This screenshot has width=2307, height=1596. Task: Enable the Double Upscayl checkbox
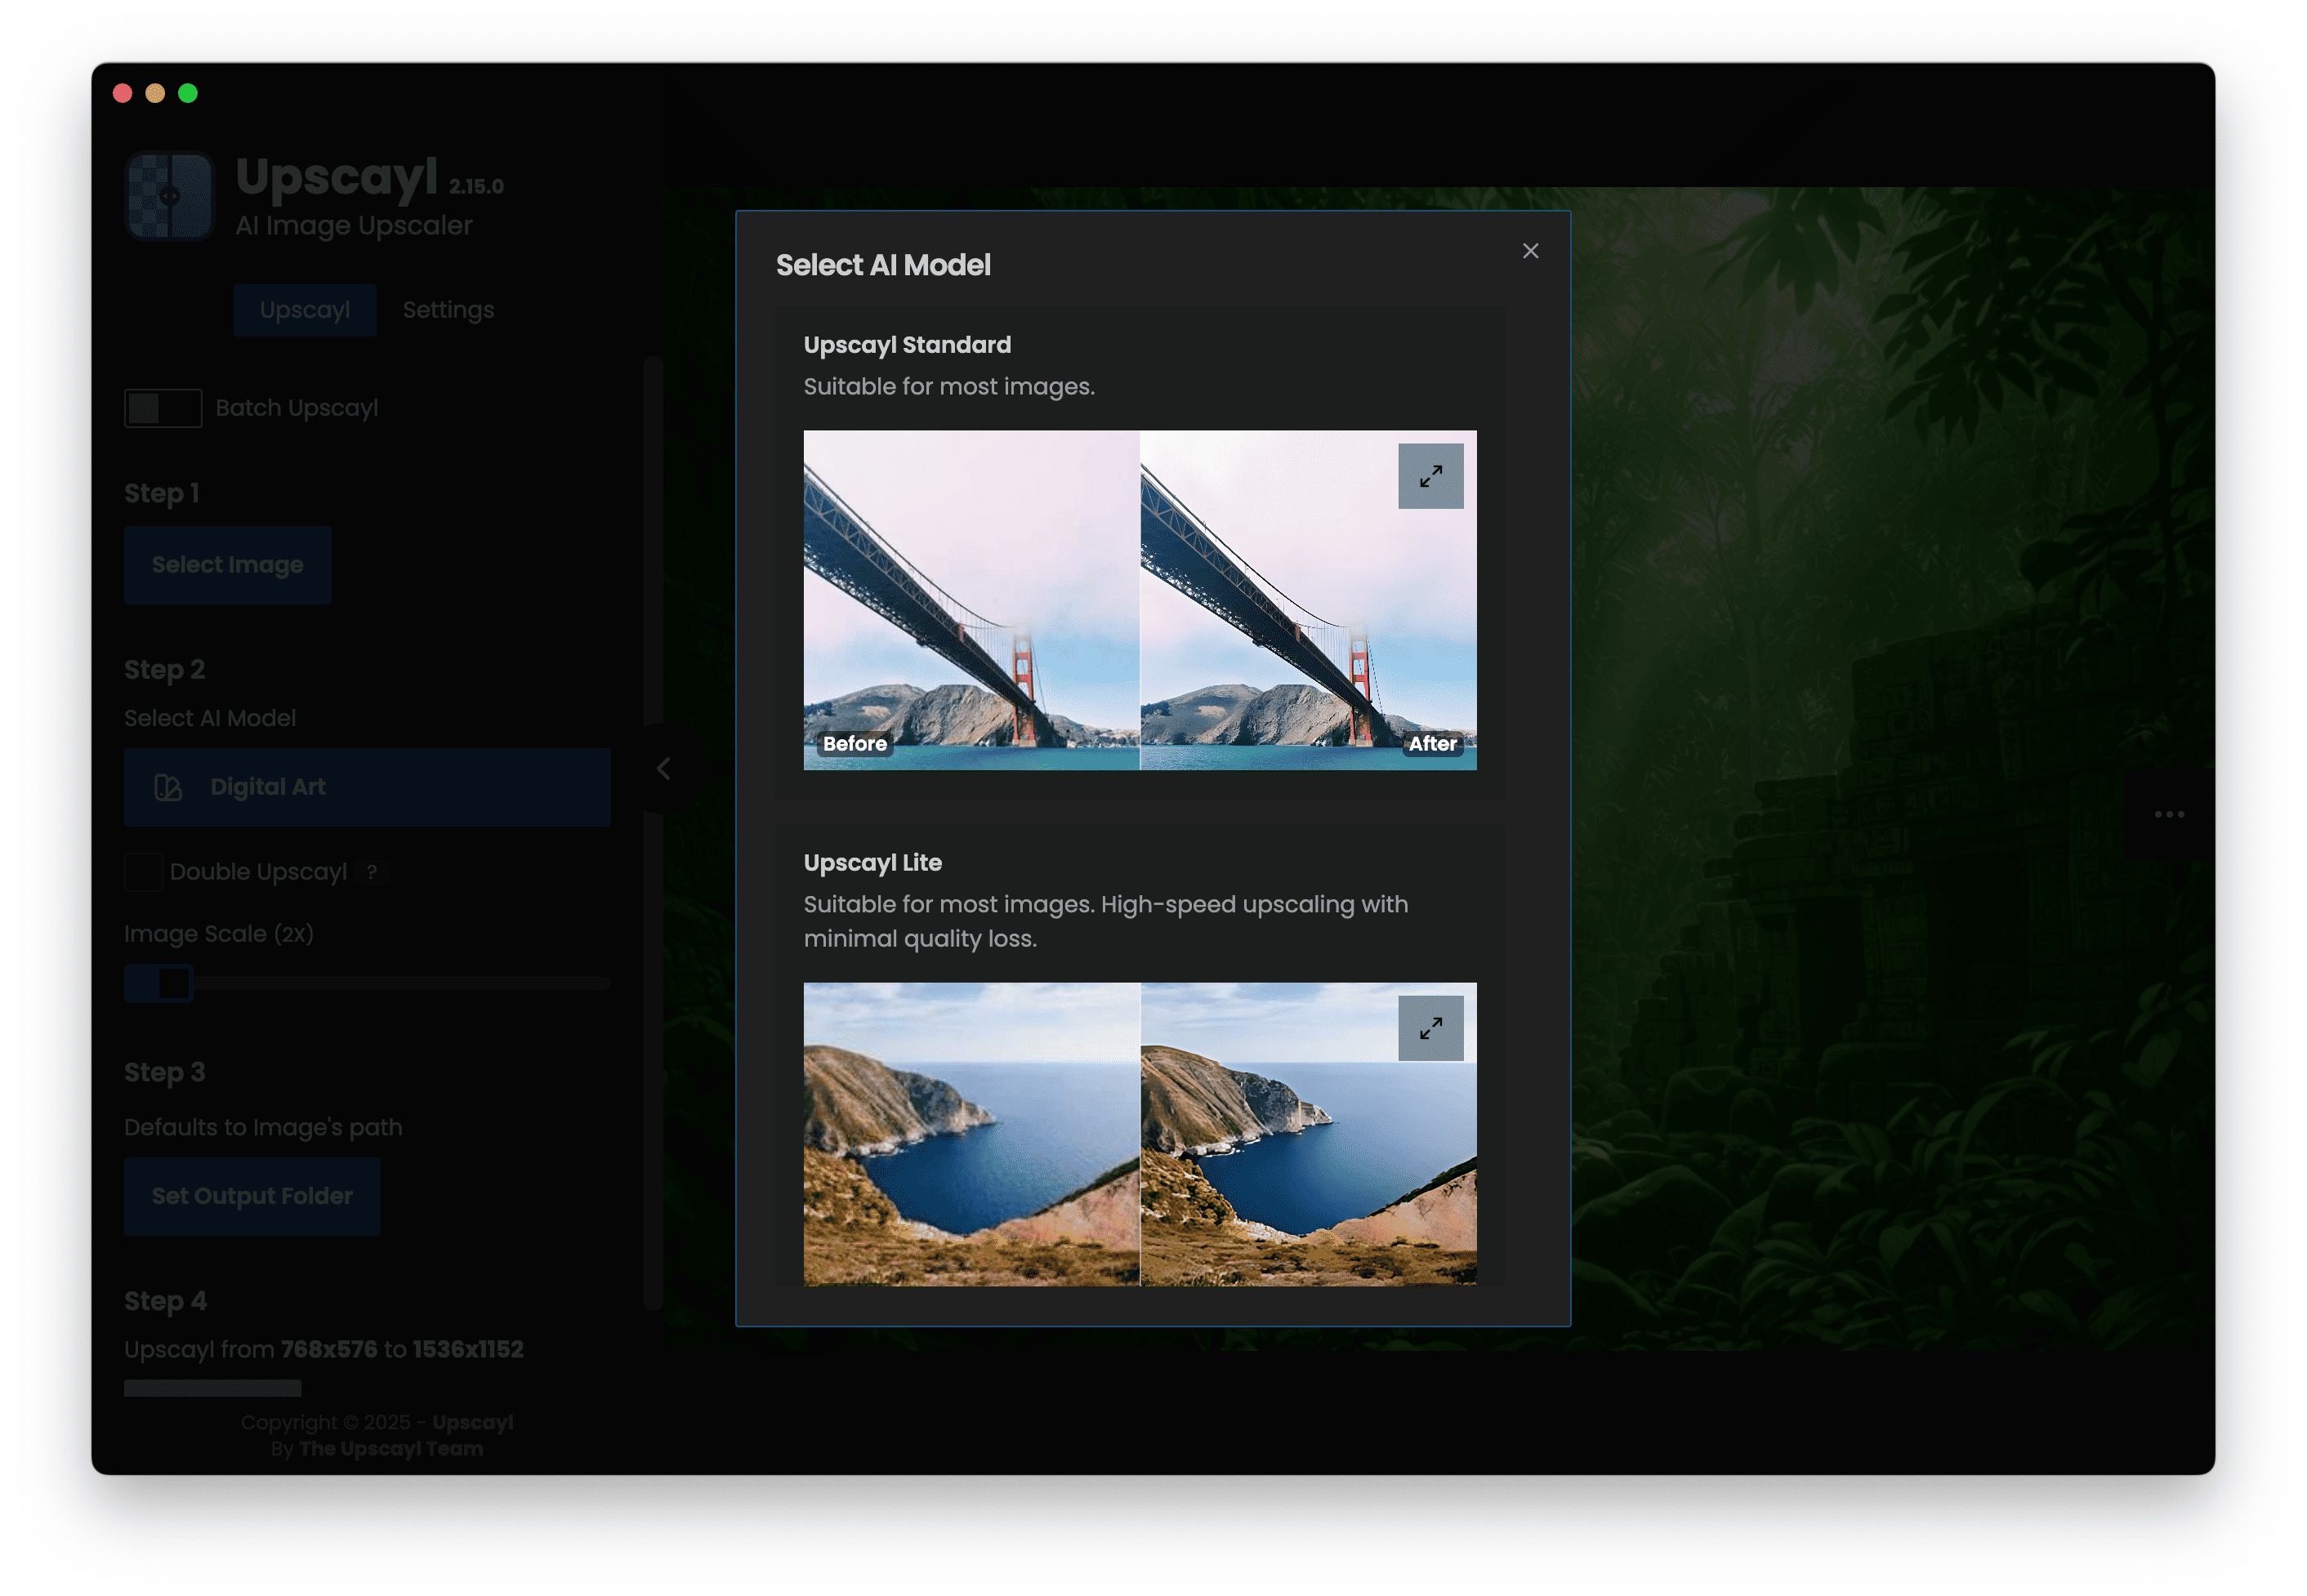pos(143,872)
